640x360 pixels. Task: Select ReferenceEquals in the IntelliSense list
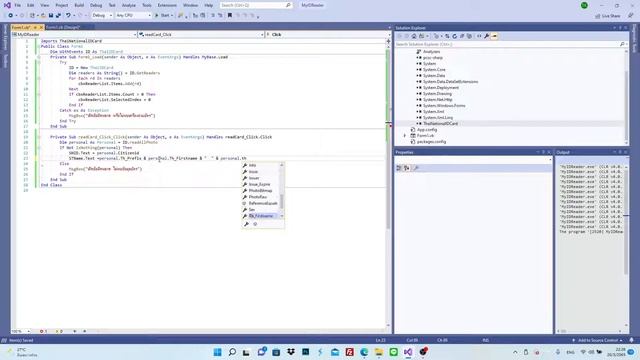click(263, 203)
